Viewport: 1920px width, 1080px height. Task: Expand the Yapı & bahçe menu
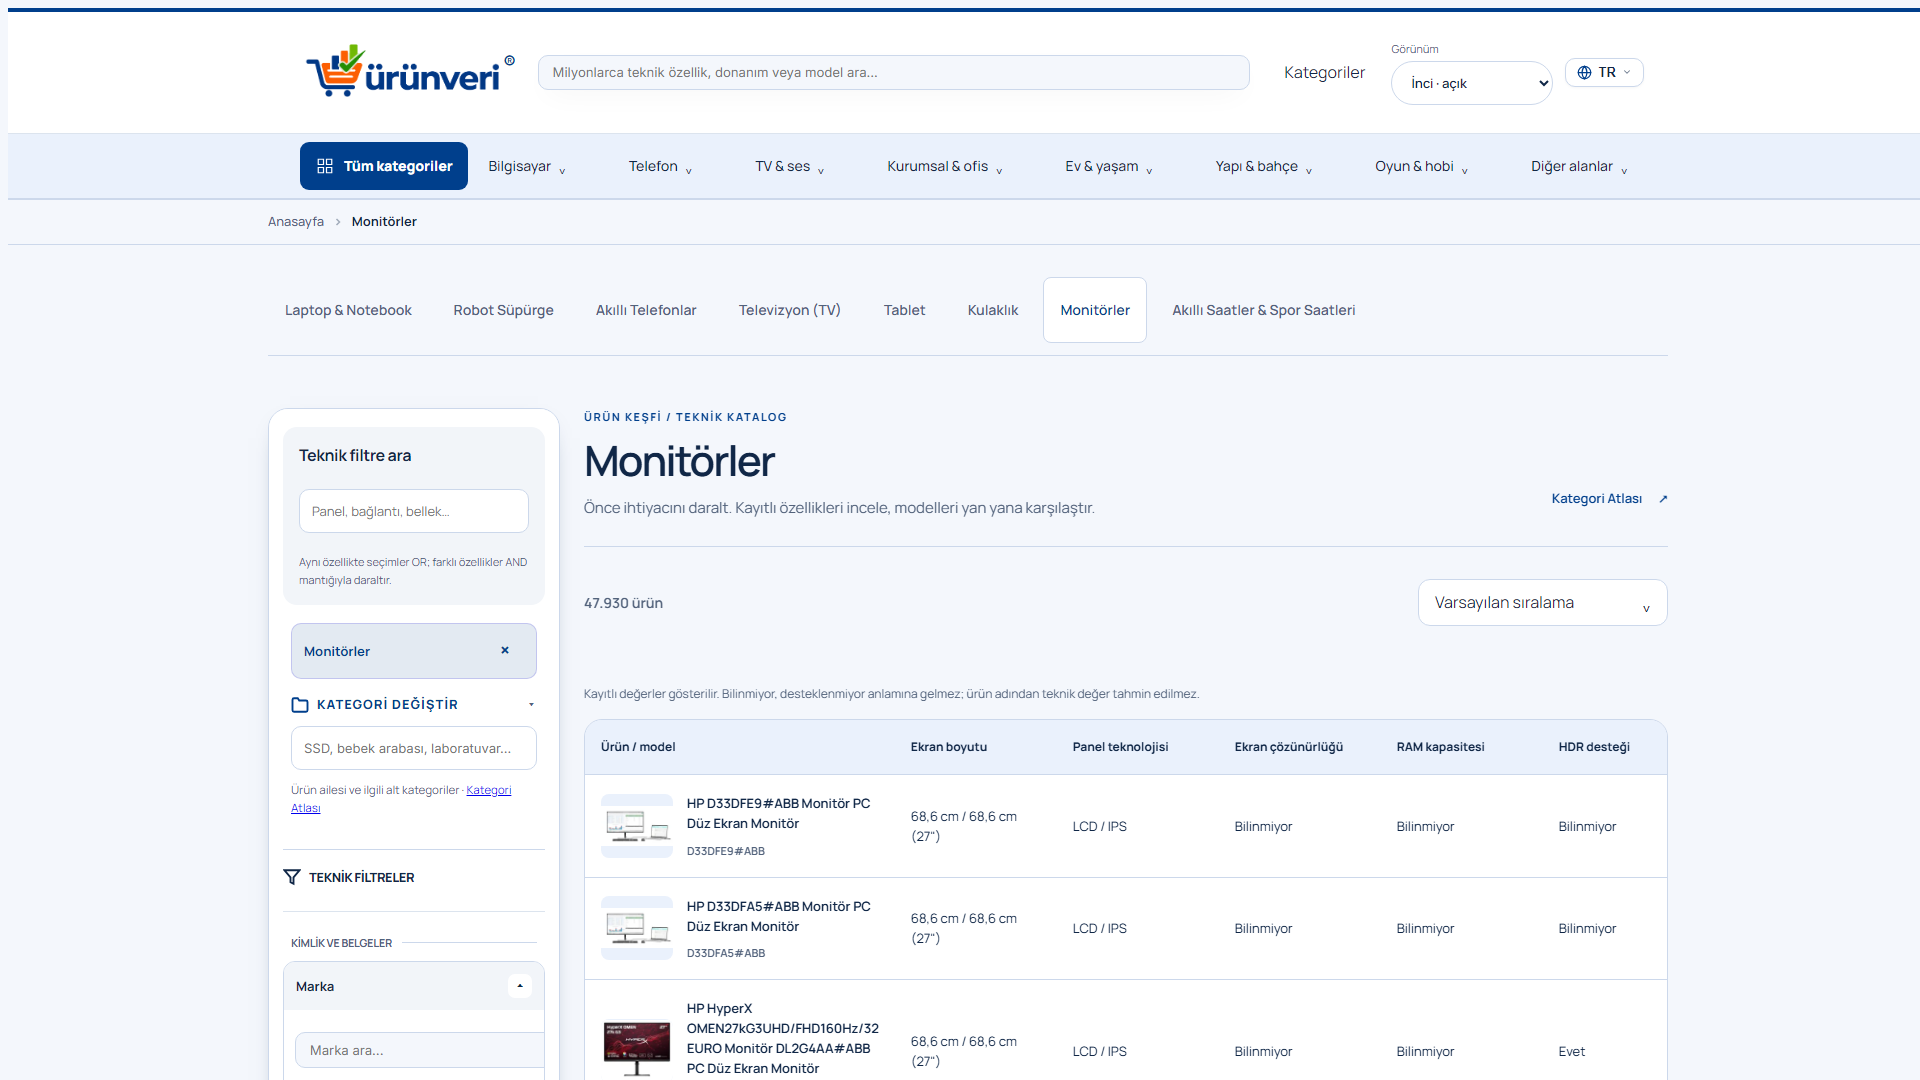[x=1264, y=166]
